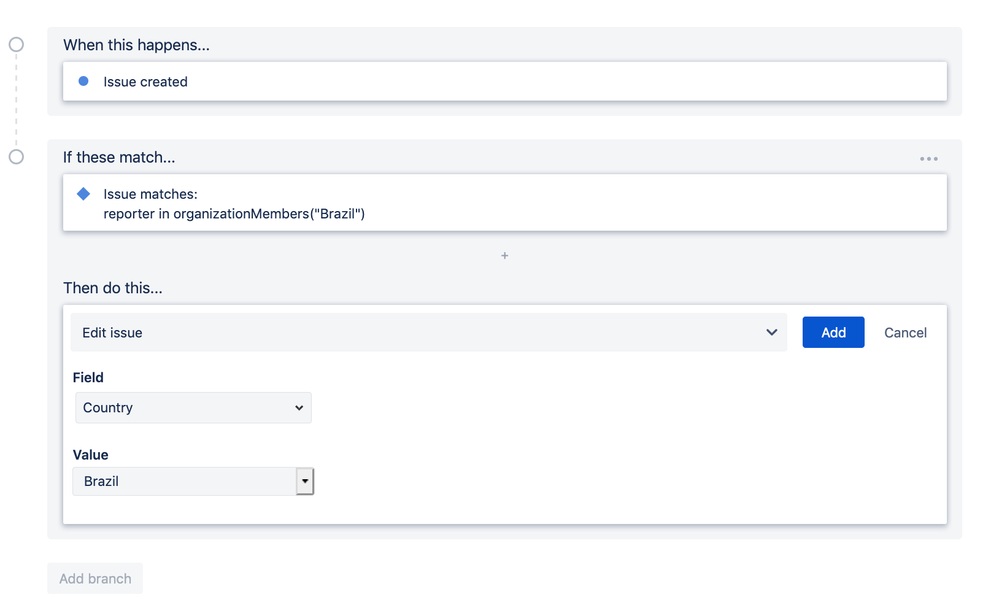Screen dimensions: 999x616
Task: Open the Edit issue action dropdown
Action: pyautogui.click(x=428, y=331)
